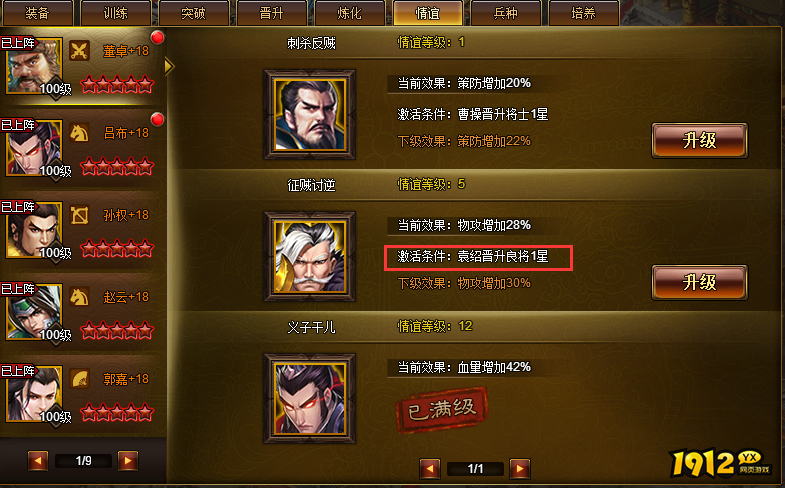Click red notification dot on 董卓 entry

(x=157, y=38)
